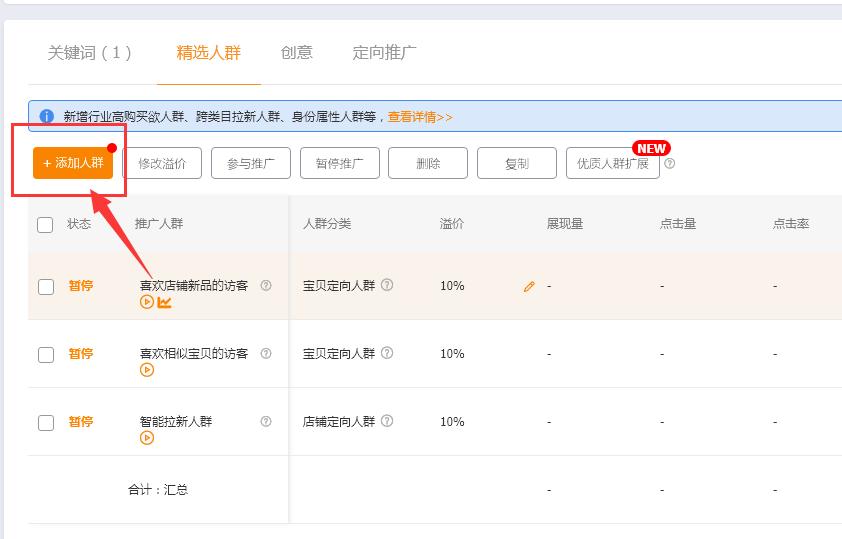Click the 暂停推广 button
The image size is (842, 539).
click(x=340, y=163)
